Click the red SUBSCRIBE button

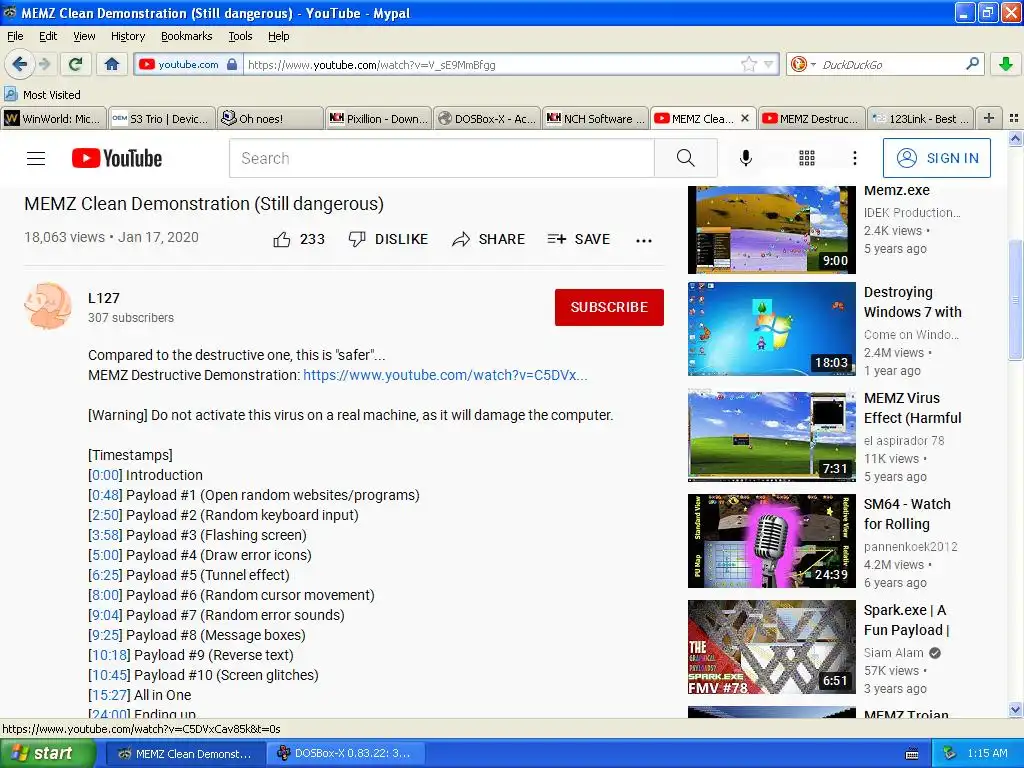(609, 307)
